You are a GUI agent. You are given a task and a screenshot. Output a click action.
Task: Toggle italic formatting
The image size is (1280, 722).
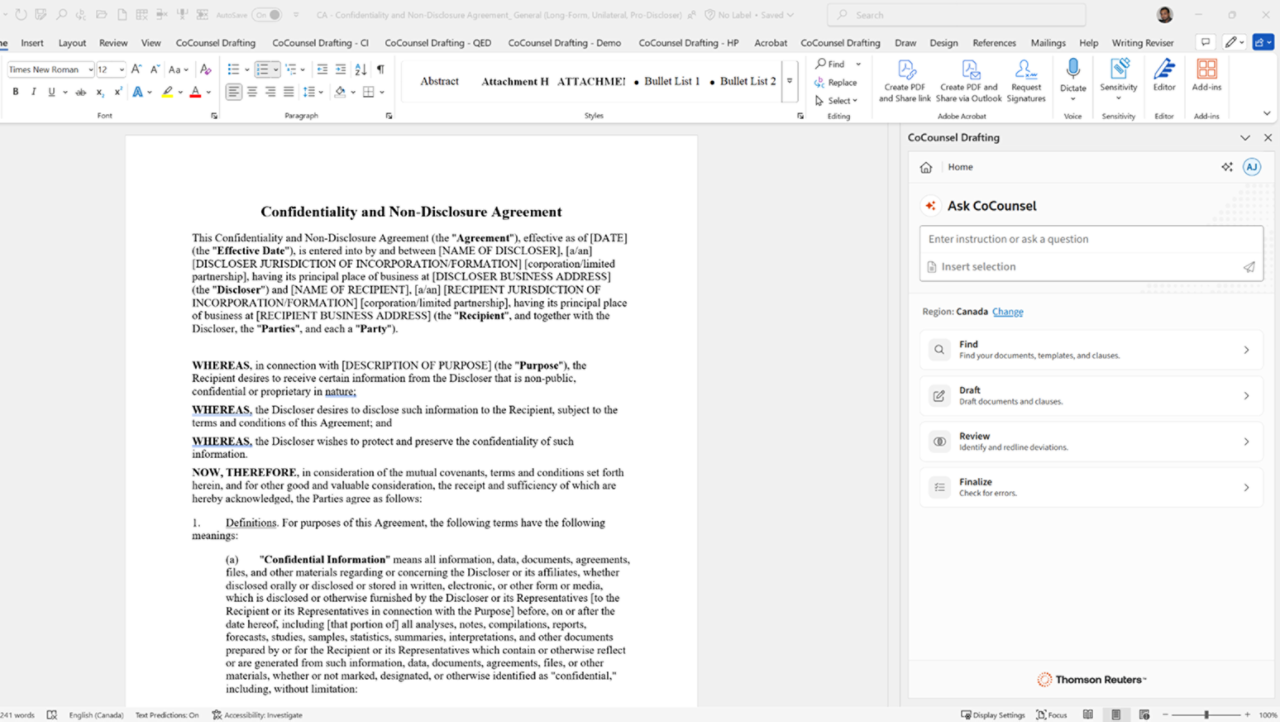point(33,92)
